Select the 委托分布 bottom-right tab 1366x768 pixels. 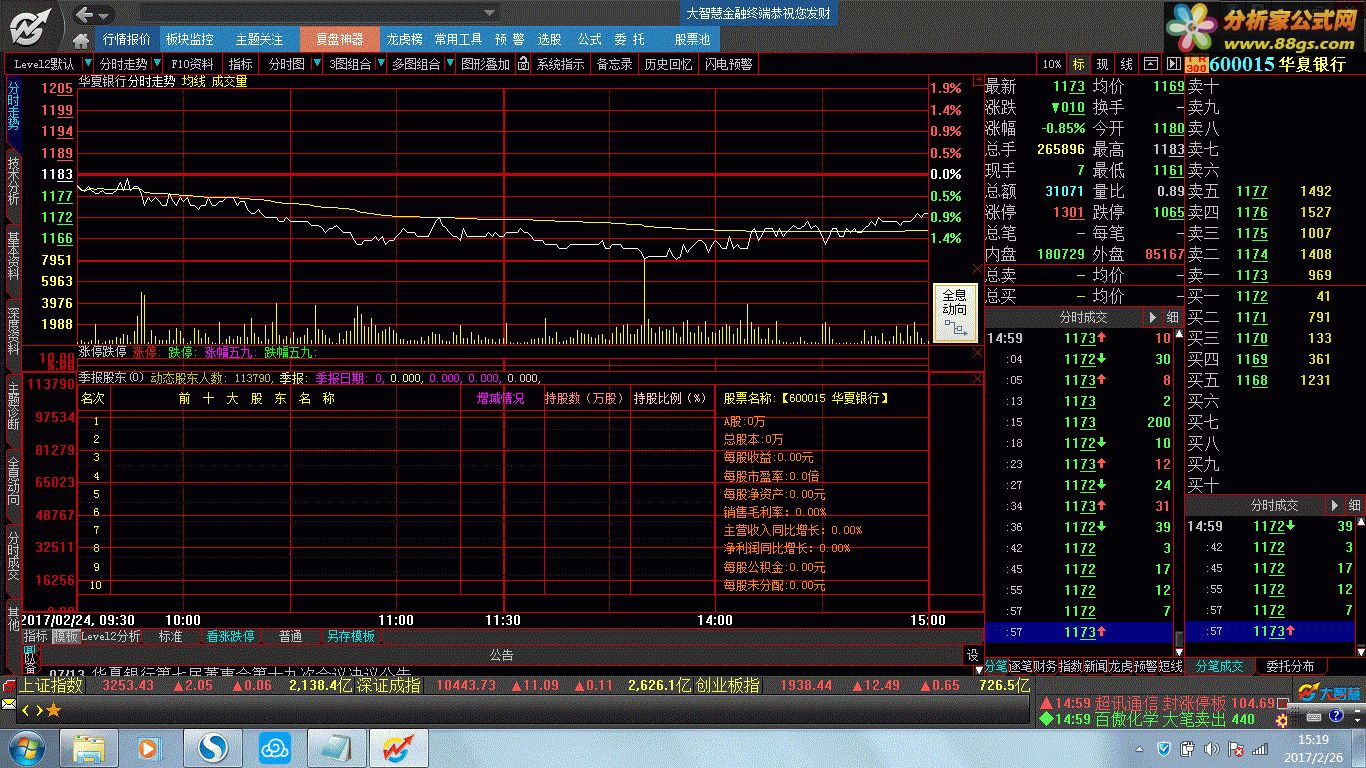(1290, 666)
